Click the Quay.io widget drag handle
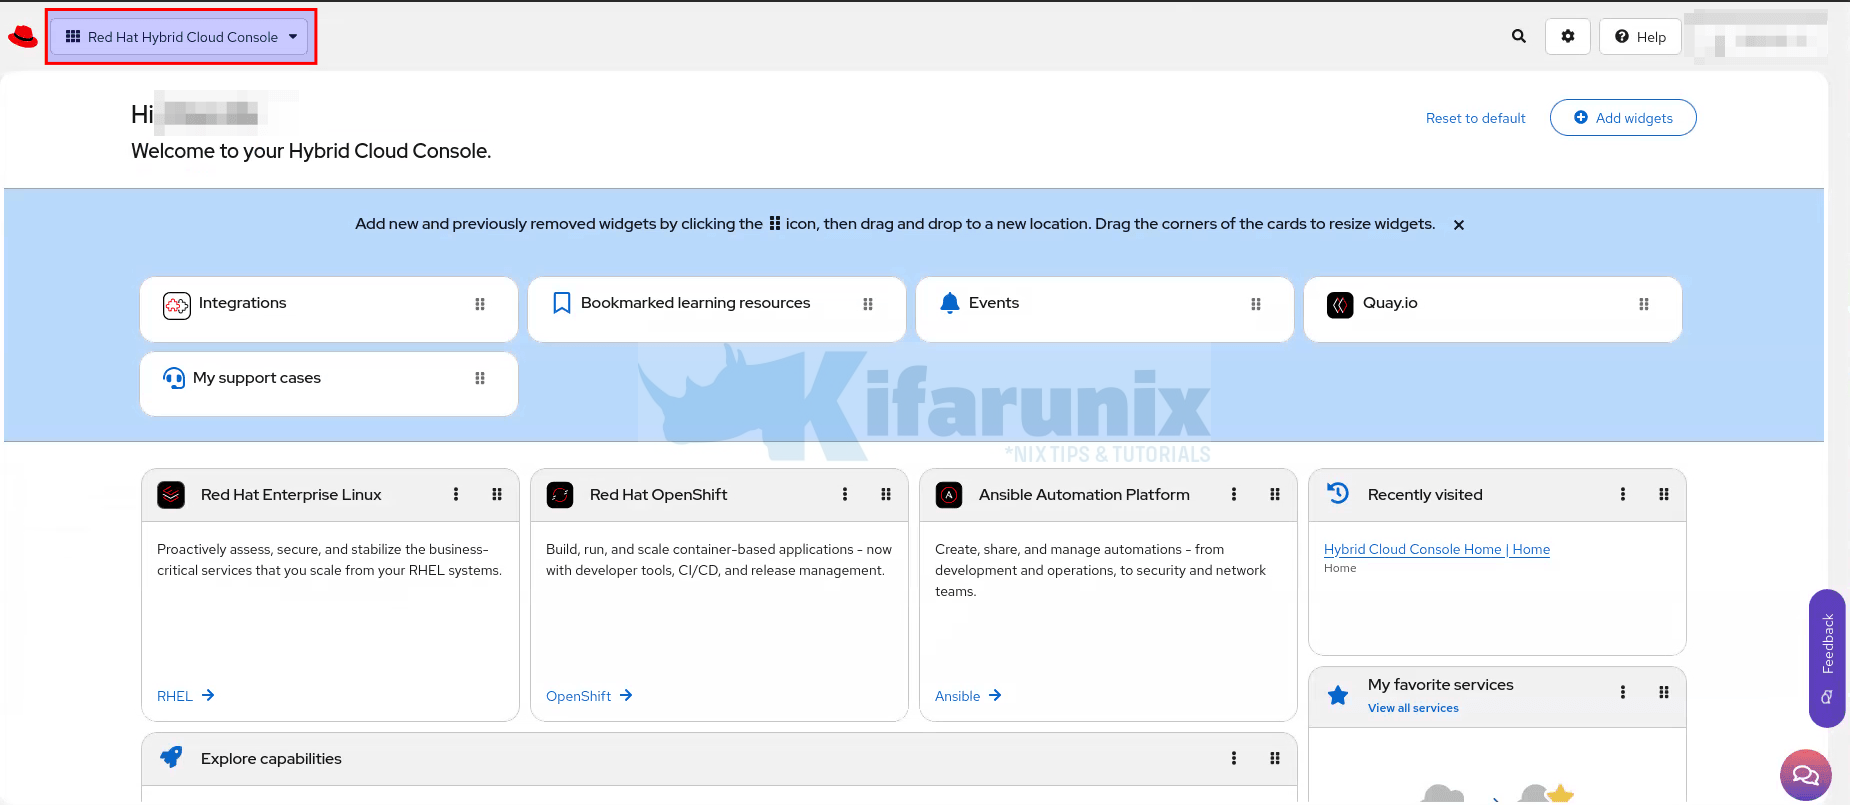Image resolution: width=1850 pixels, height=805 pixels. [x=1644, y=304]
